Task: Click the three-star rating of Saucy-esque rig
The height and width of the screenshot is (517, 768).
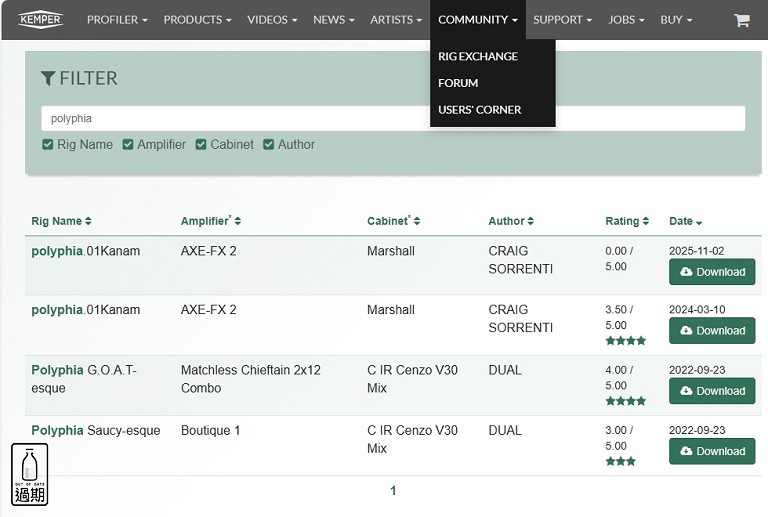Action: pyautogui.click(x=621, y=461)
